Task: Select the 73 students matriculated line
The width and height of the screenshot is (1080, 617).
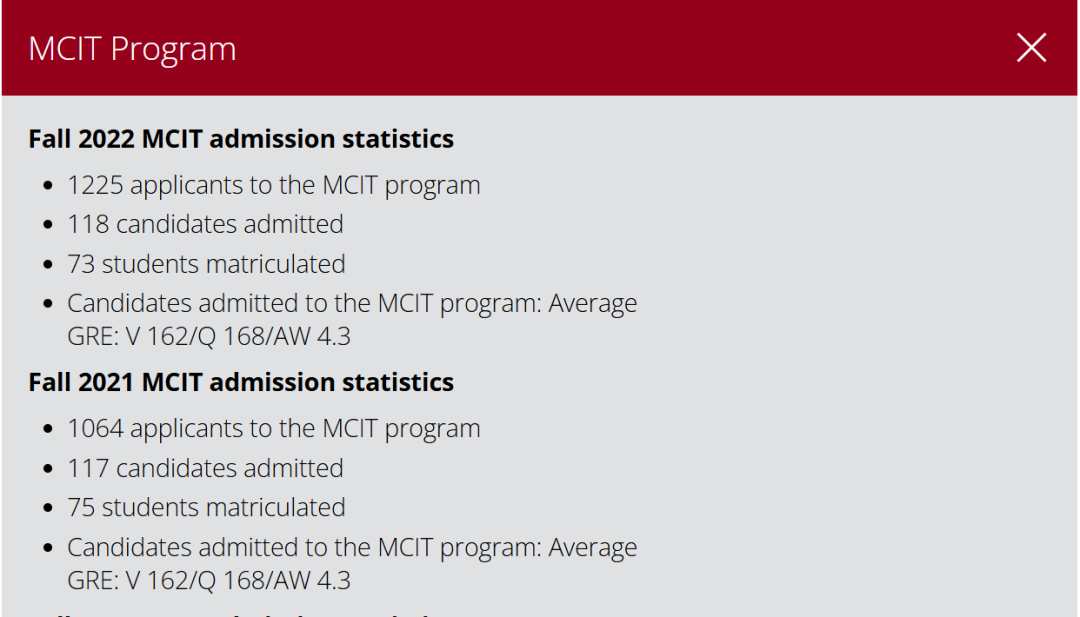Action: [206, 264]
